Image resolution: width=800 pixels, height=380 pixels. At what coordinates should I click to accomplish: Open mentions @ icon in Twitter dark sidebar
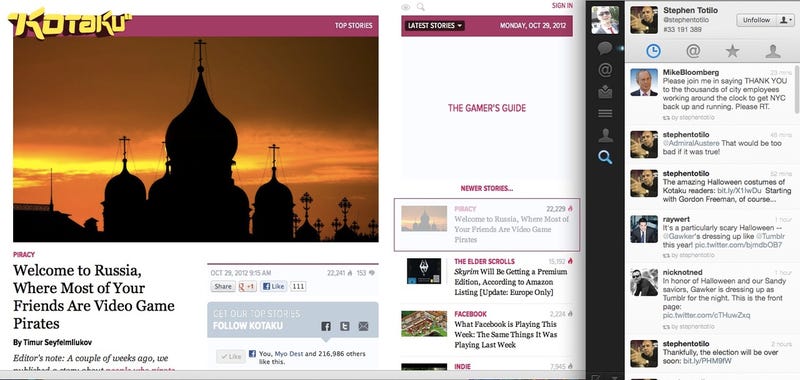pos(605,70)
